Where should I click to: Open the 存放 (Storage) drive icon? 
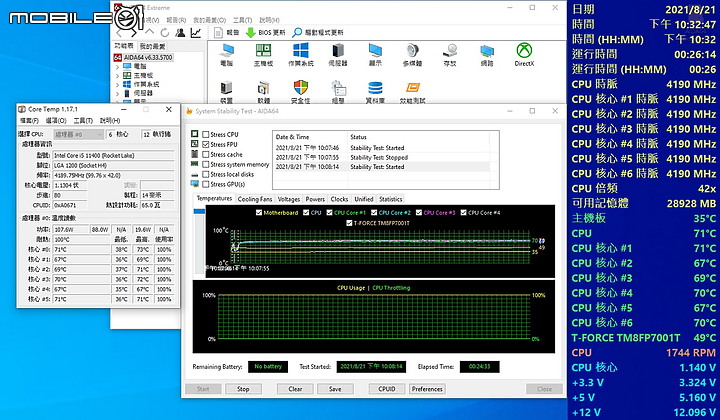[450, 50]
